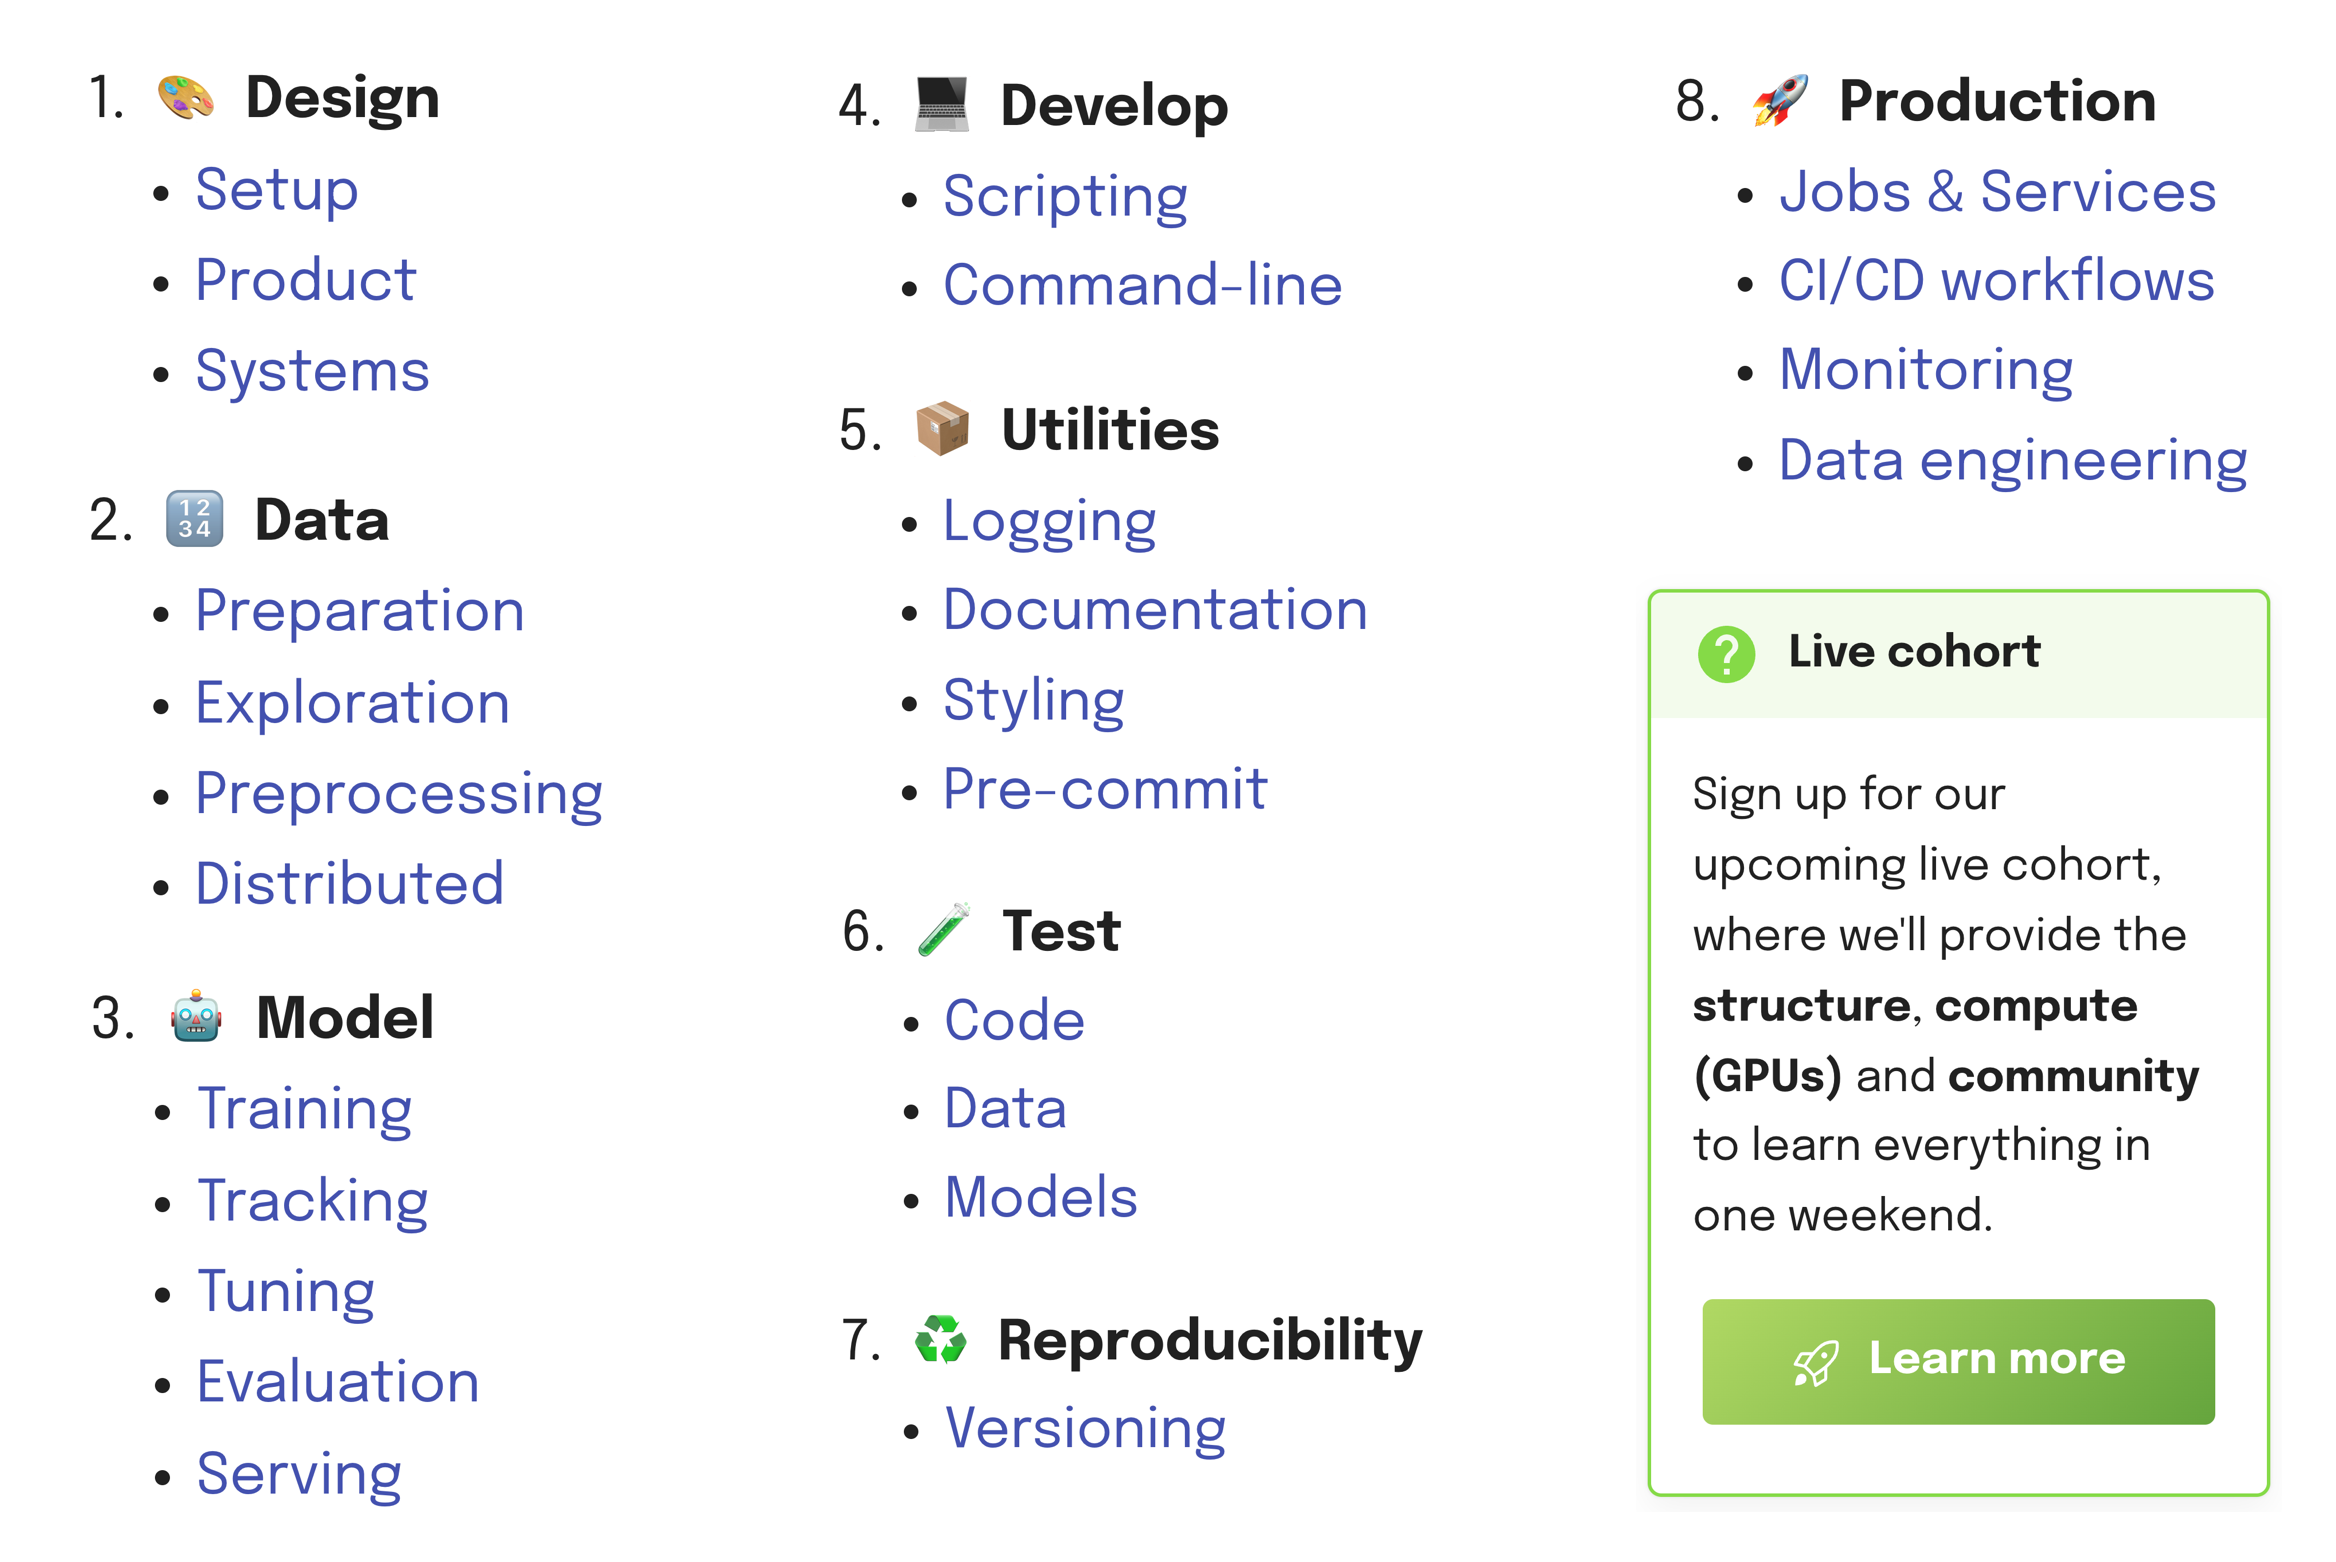Click the palette icon next to Design
Image resolution: width=2336 pixels, height=1562 pixels.
pos(186,97)
